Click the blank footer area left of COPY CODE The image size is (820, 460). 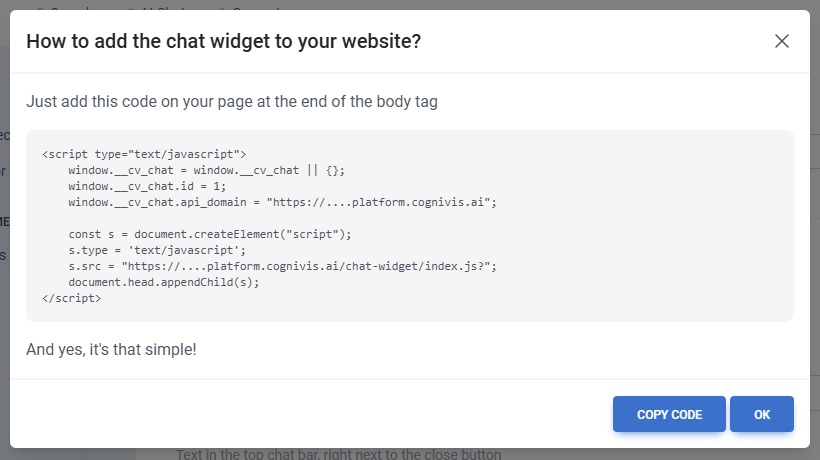(300, 414)
